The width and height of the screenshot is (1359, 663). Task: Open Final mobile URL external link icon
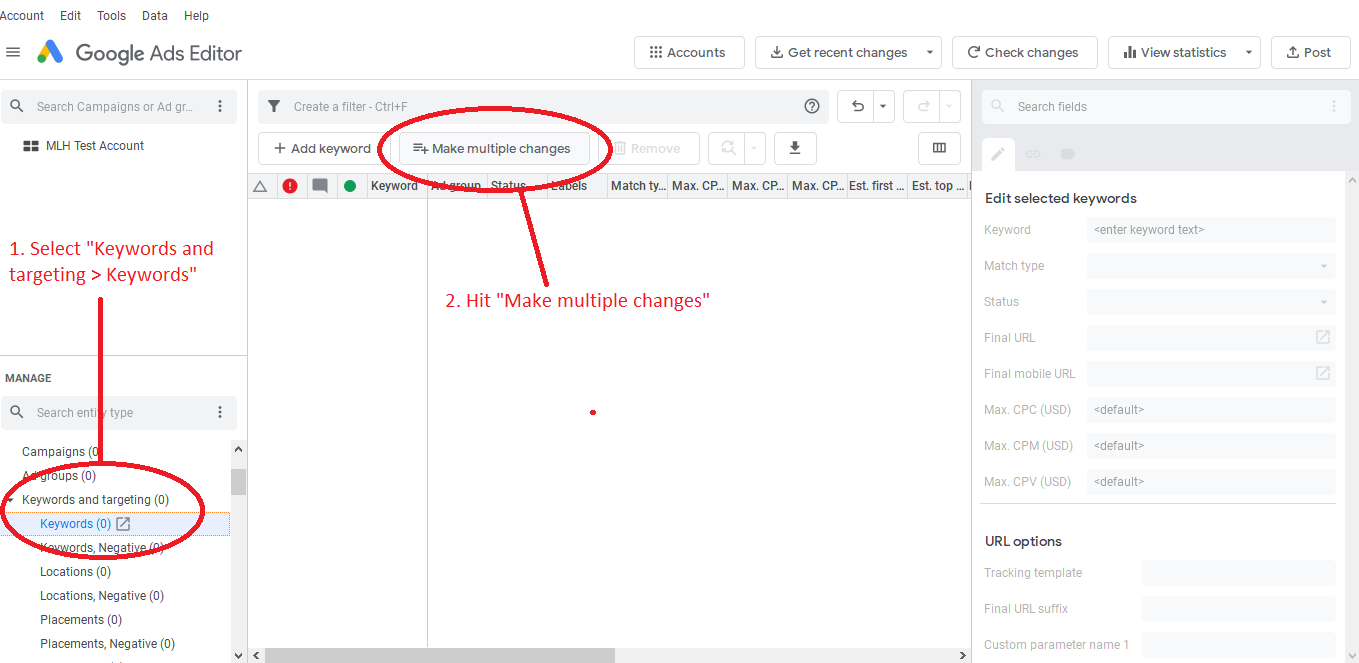coord(1322,373)
